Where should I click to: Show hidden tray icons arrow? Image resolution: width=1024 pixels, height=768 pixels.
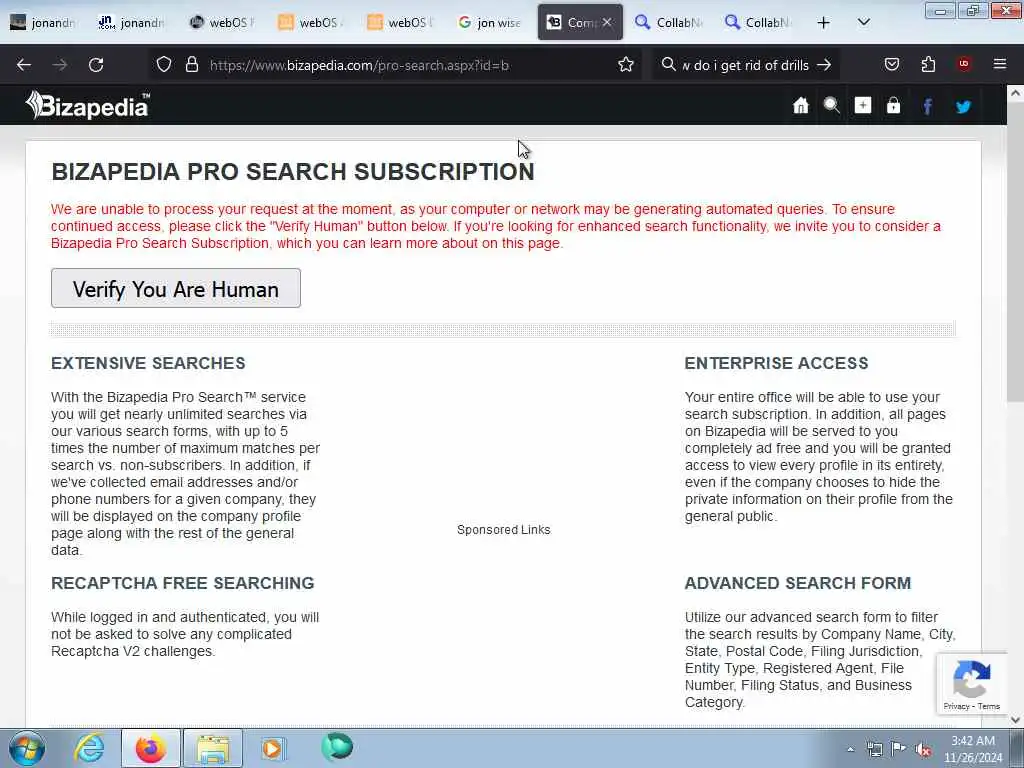(850, 750)
